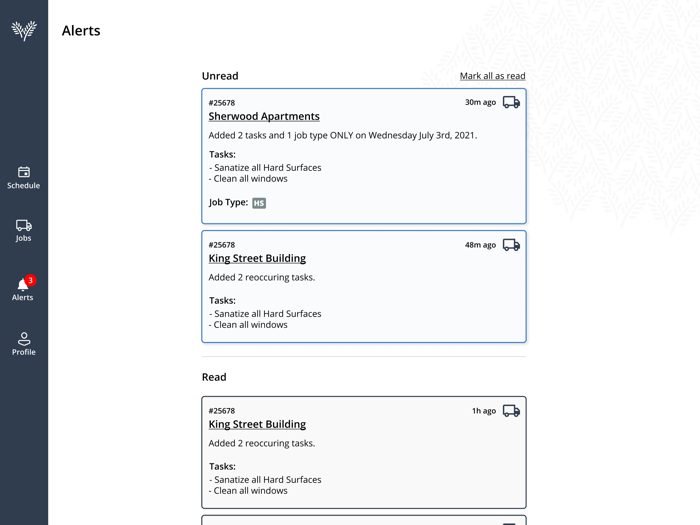The height and width of the screenshot is (525, 700).
Task: Click the truck icon on read King Street alert
Action: pyautogui.click(x=511, y=410)
